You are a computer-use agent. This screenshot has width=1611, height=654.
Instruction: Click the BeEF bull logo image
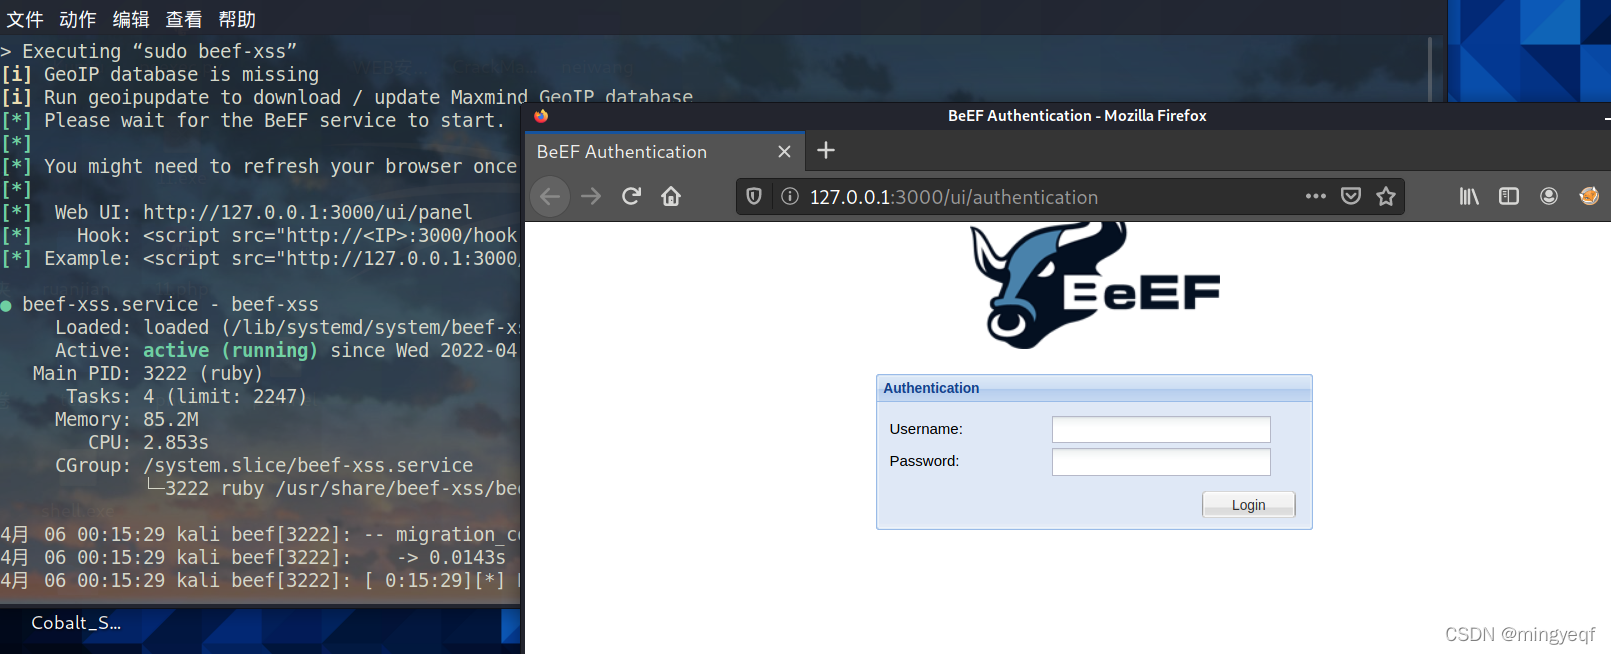pos(1096,285)
